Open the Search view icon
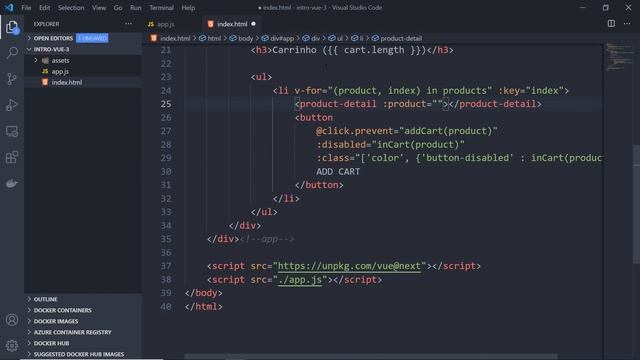Screen dimensions: 640x360 pyautogui.click(x=12, y=53)
